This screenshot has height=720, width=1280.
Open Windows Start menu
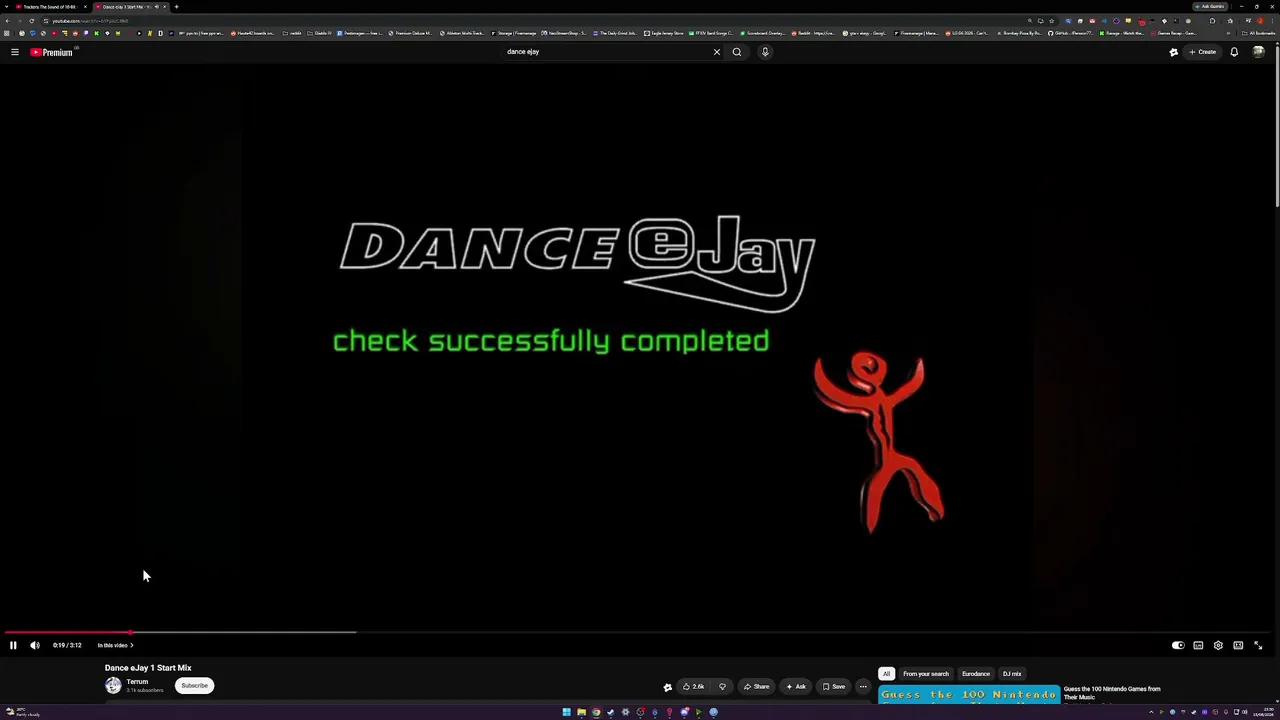pyautogui.click(x=566, y=712)
